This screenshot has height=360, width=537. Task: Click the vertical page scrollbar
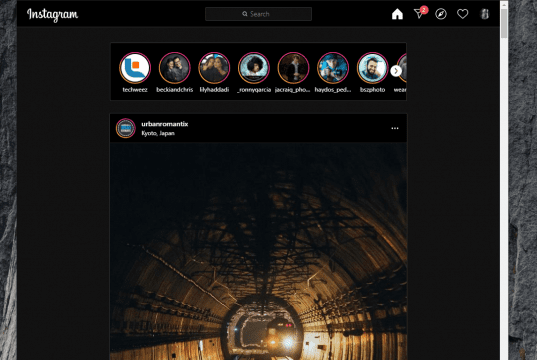coord(504,180)
